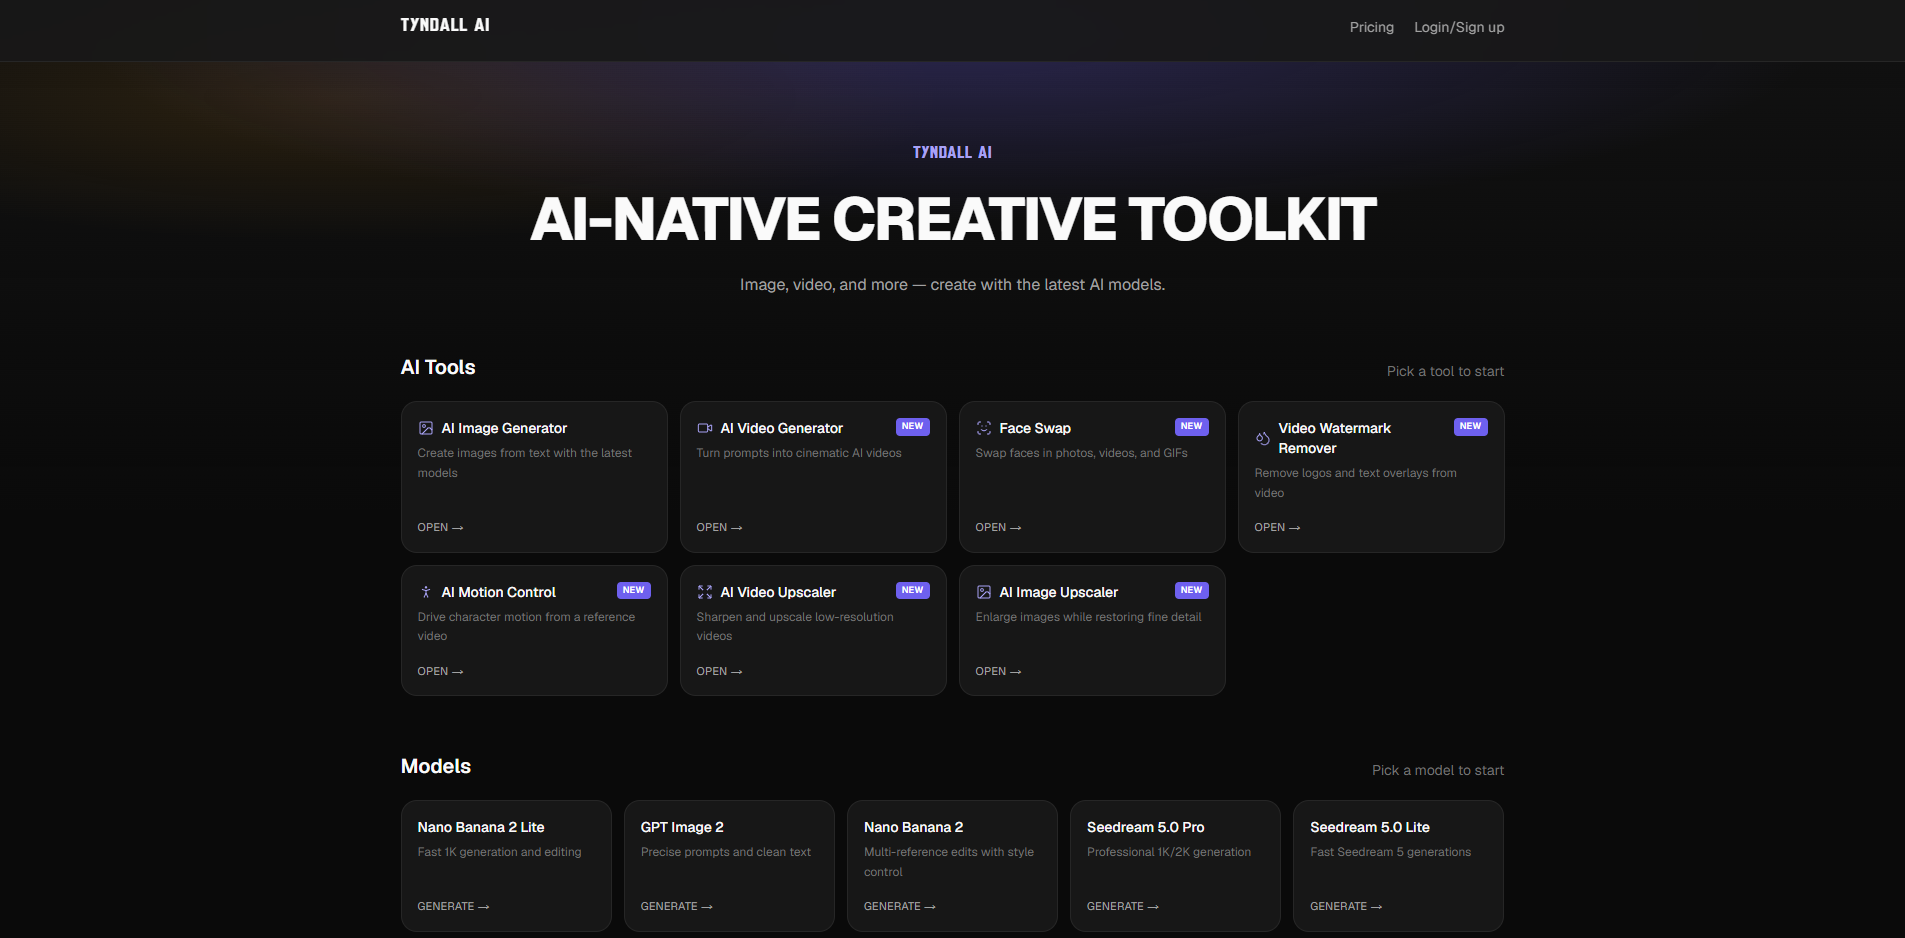Select the AI Video Upscaler title
The image size is (1905, 938).
(x=778, y=592)
